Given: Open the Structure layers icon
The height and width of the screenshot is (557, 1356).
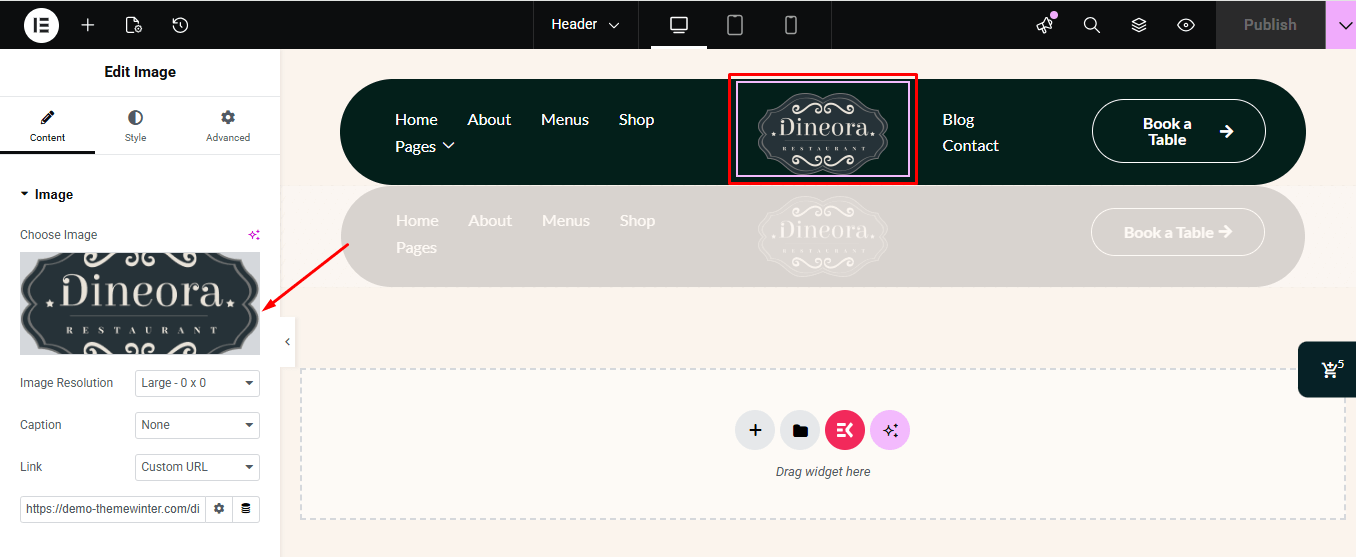Looking at the screenshot, I should (1139, 25).
